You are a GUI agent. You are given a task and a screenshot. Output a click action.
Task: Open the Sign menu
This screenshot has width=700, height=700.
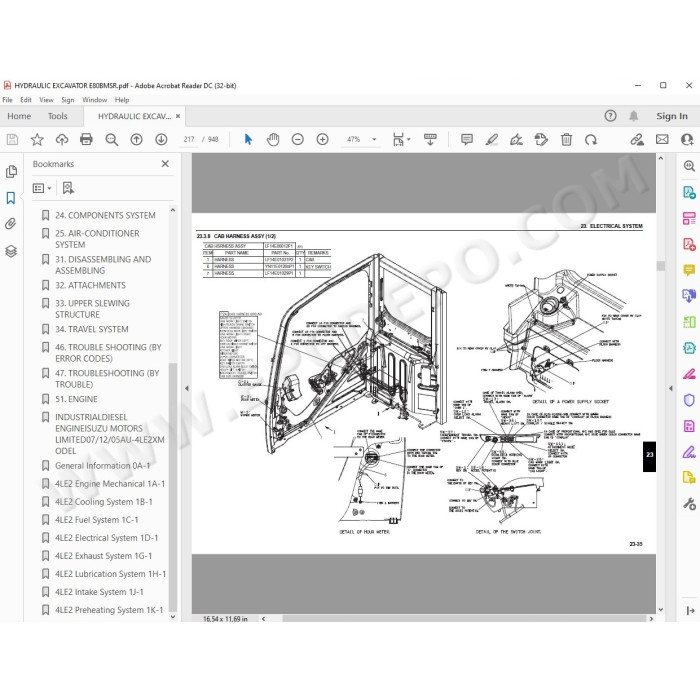click(x=68, y=100)
